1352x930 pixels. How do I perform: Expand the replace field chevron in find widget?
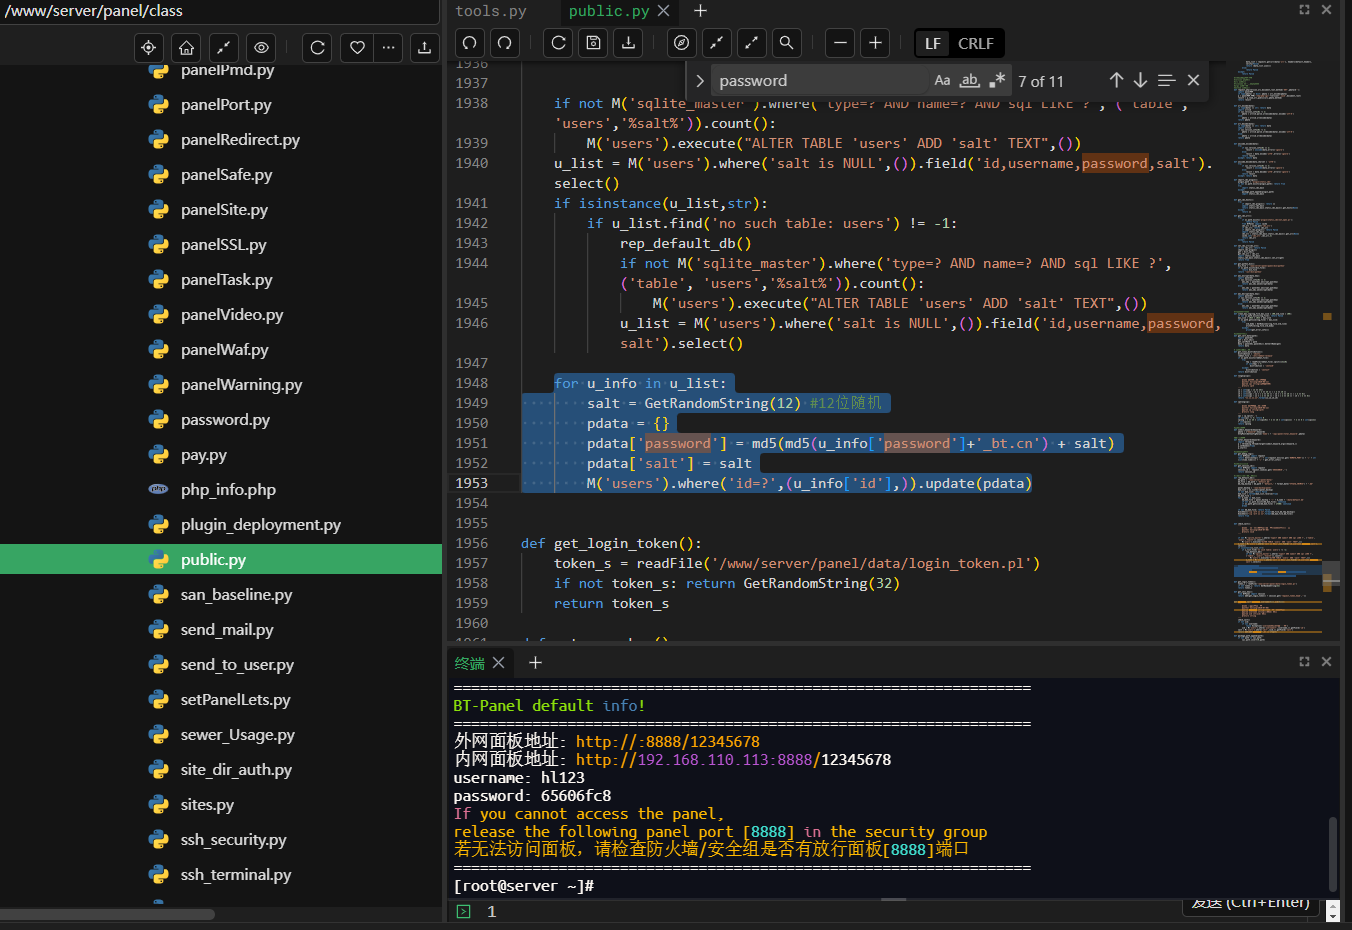pos(700,81)
